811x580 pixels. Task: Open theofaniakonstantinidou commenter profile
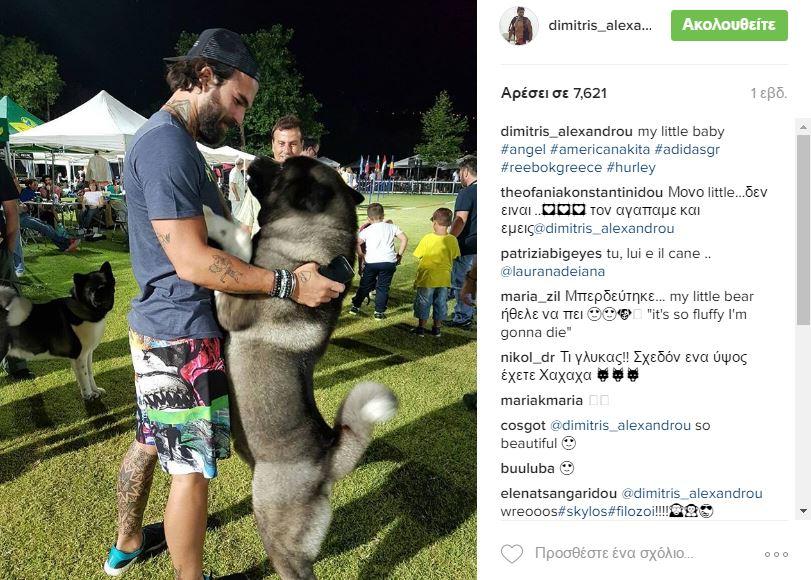(x=581, y=192)
